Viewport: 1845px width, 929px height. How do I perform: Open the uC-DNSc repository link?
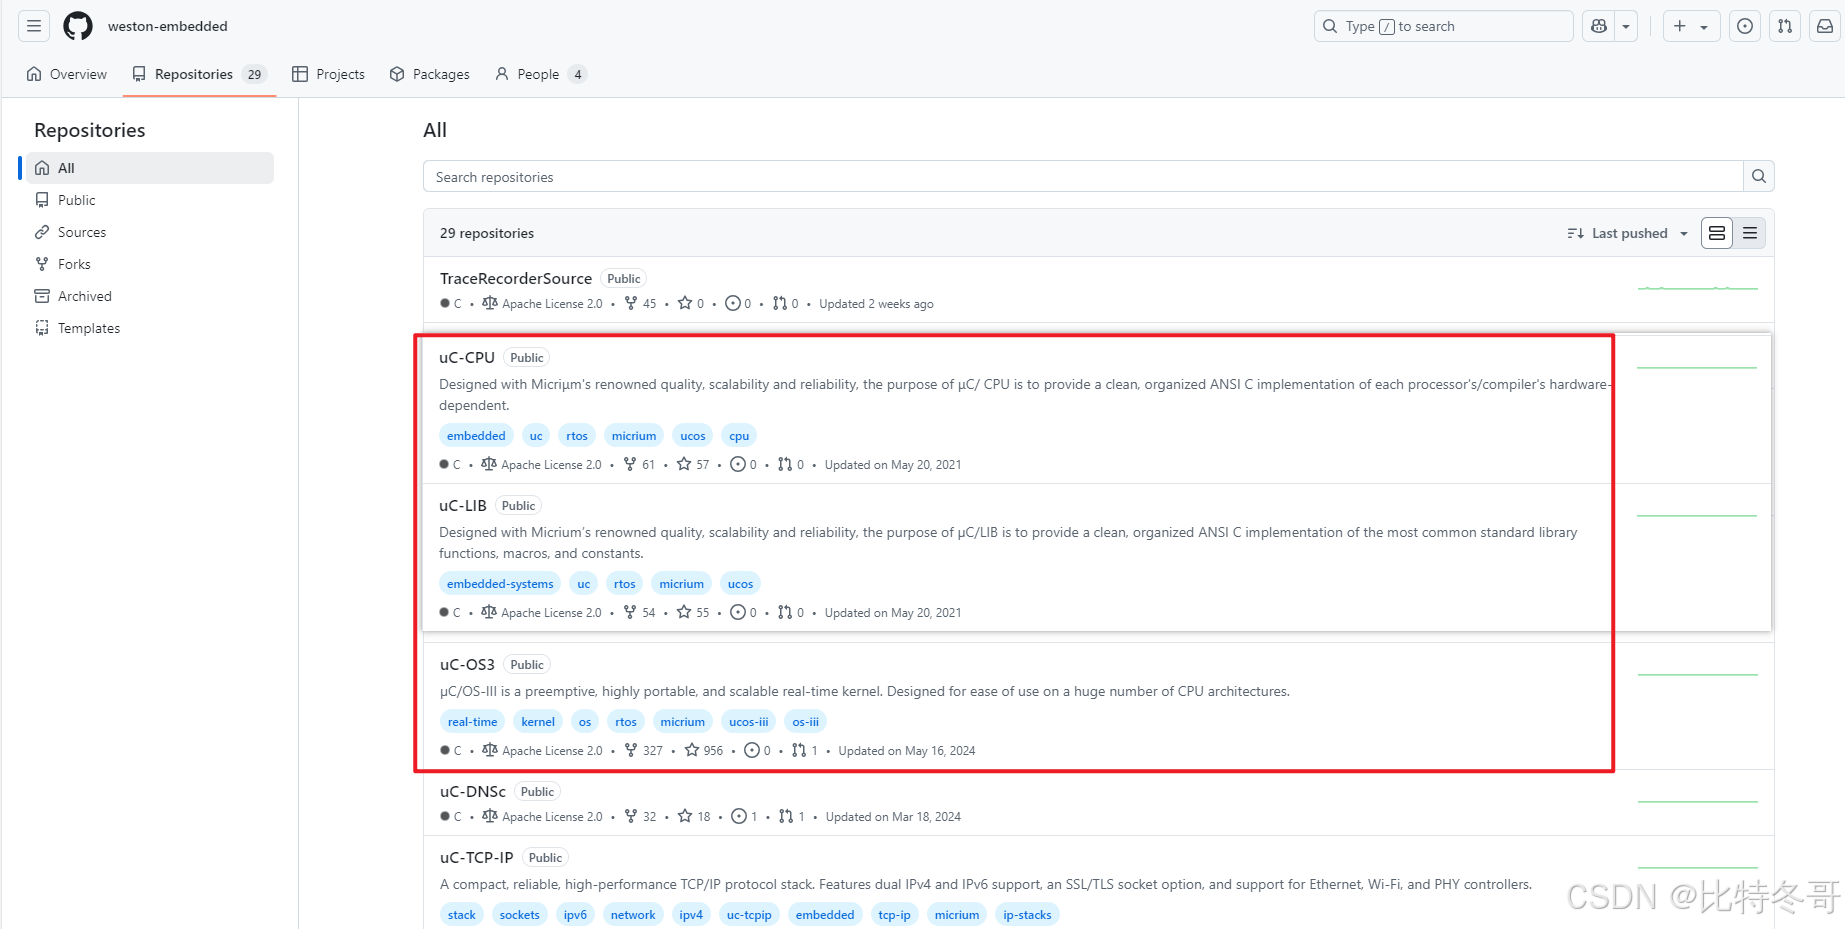pyautogui.click(x=473, y=791)
